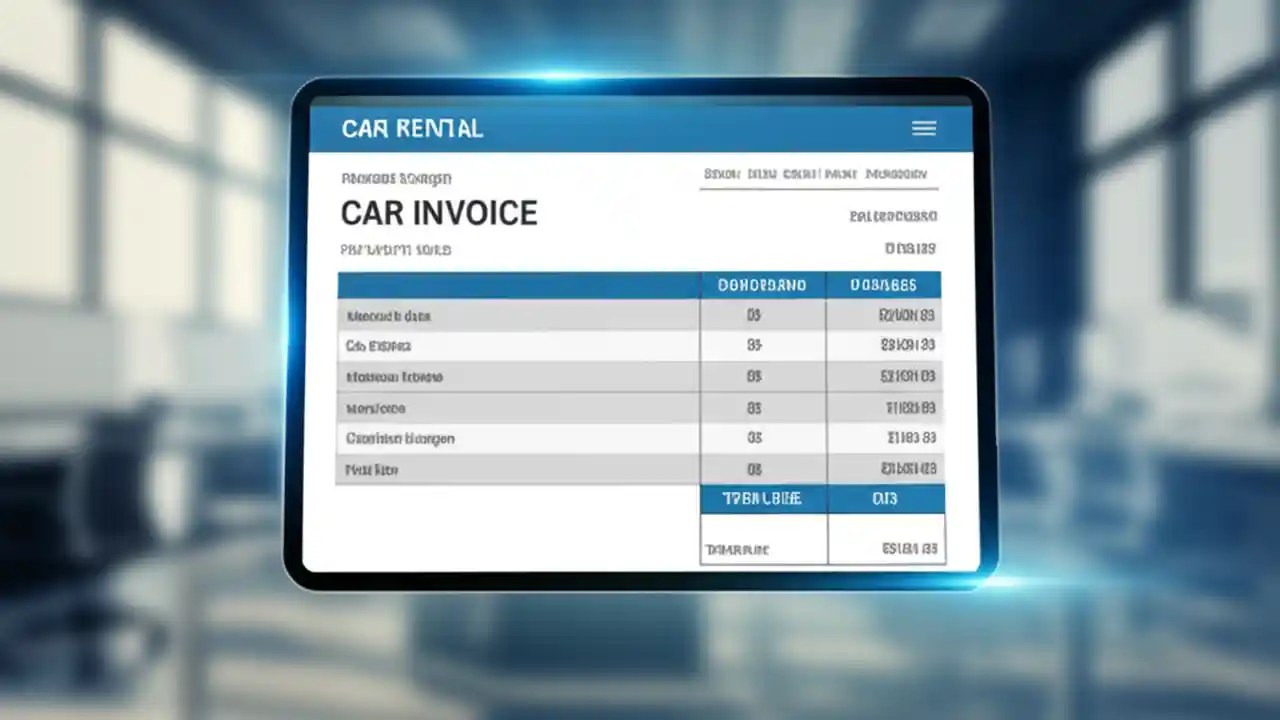Click the amounts column header in the table

point(884,285)
